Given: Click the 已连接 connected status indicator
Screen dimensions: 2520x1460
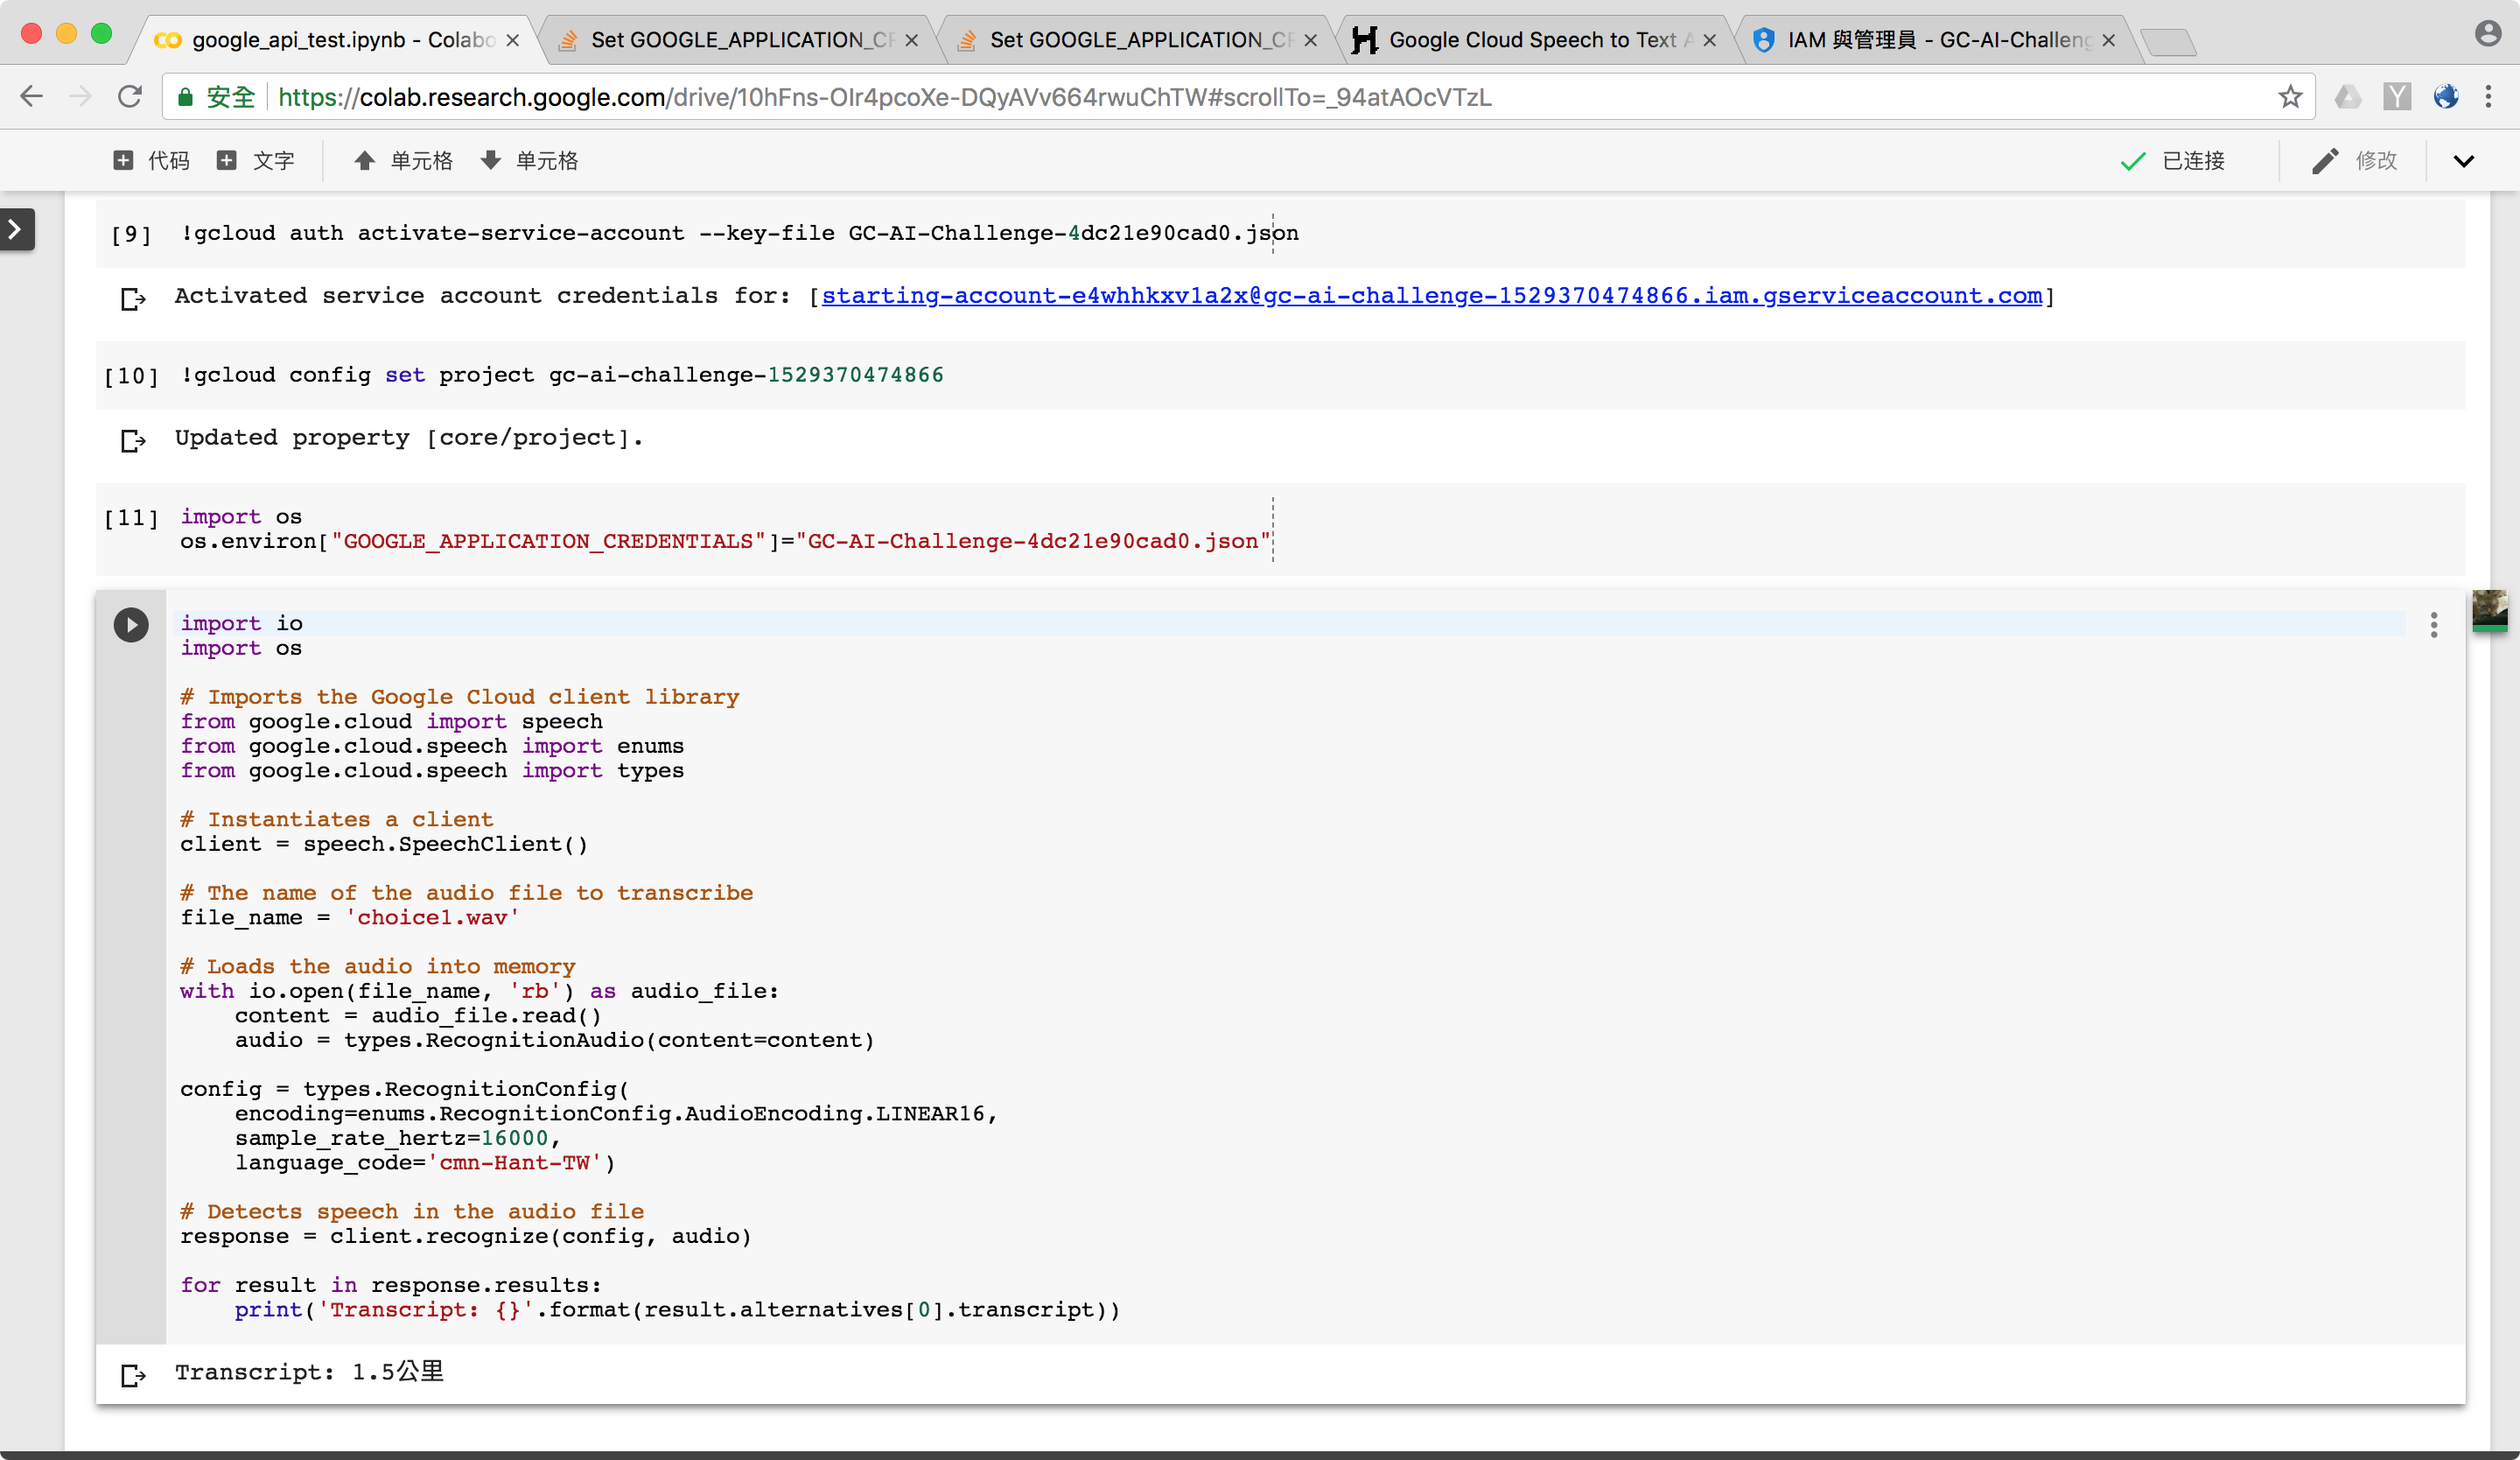Looking at the screenshot, I should click(x=2173, y=161).
